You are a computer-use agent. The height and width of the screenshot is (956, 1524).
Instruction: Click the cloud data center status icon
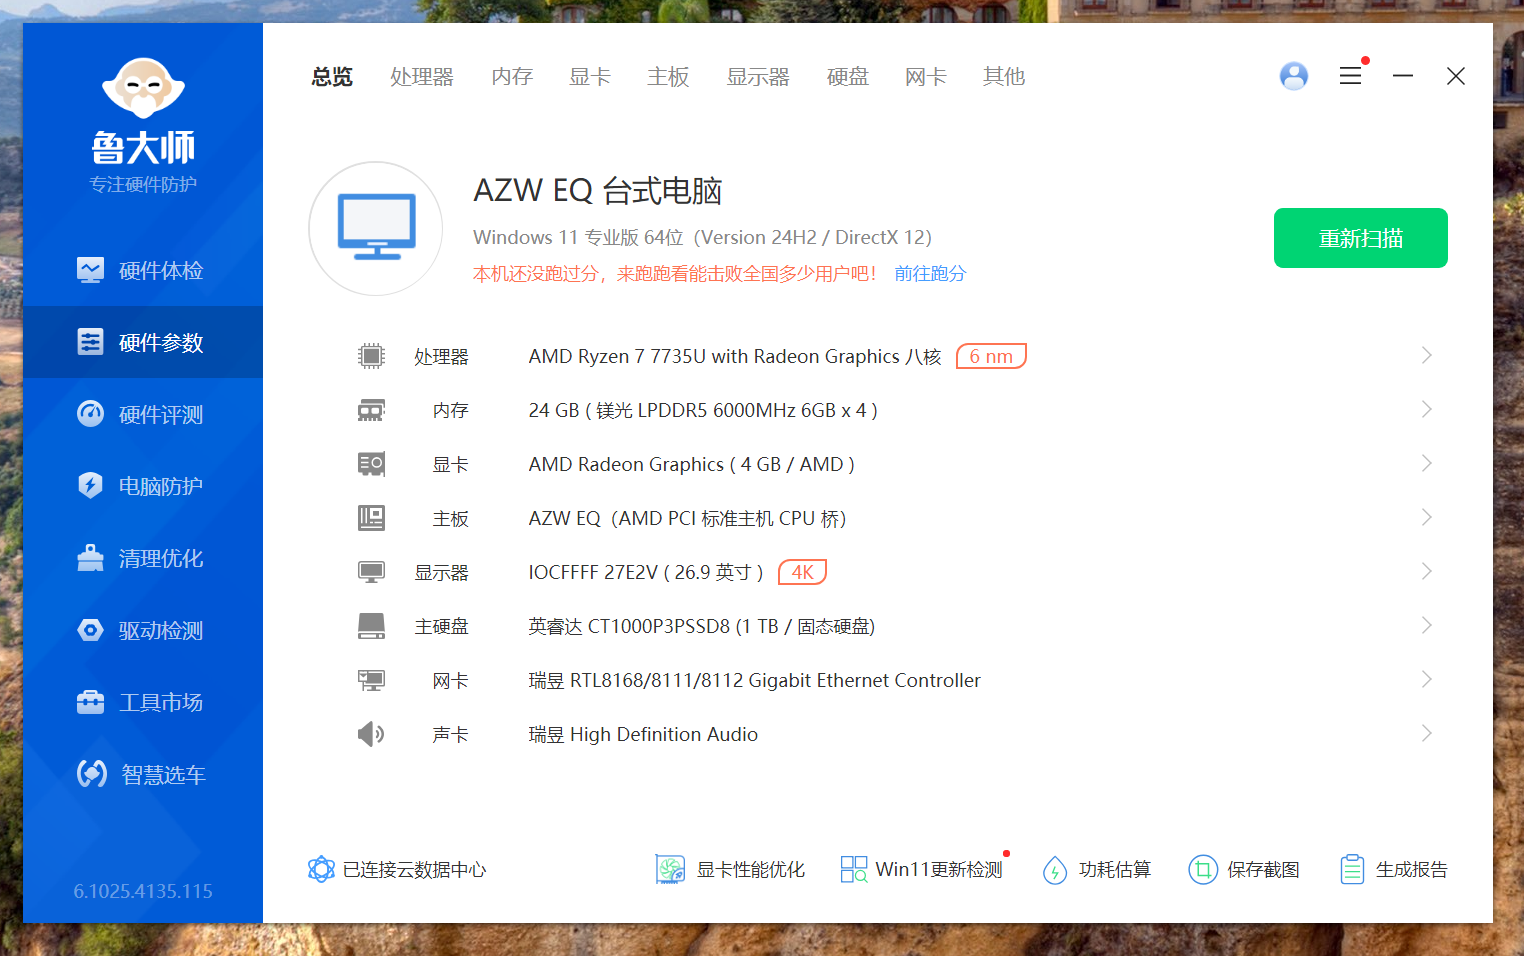pyautogui.click(x=321, y=869)
